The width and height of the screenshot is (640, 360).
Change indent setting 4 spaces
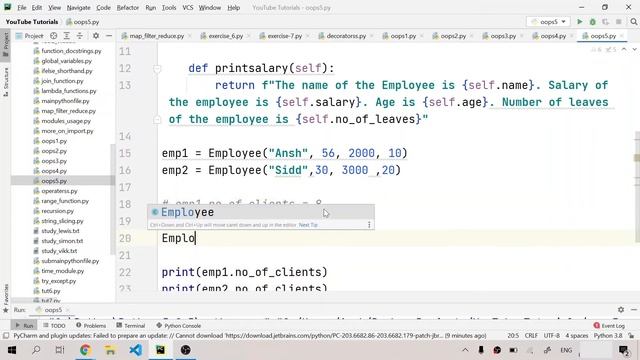tap(576, 336)
